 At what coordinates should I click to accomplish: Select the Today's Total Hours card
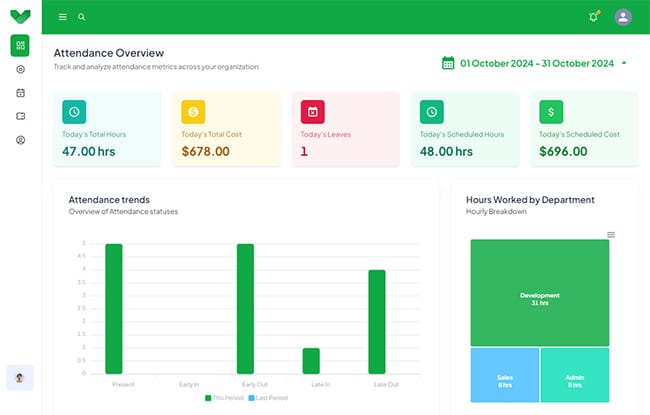(x=107, y=129)
